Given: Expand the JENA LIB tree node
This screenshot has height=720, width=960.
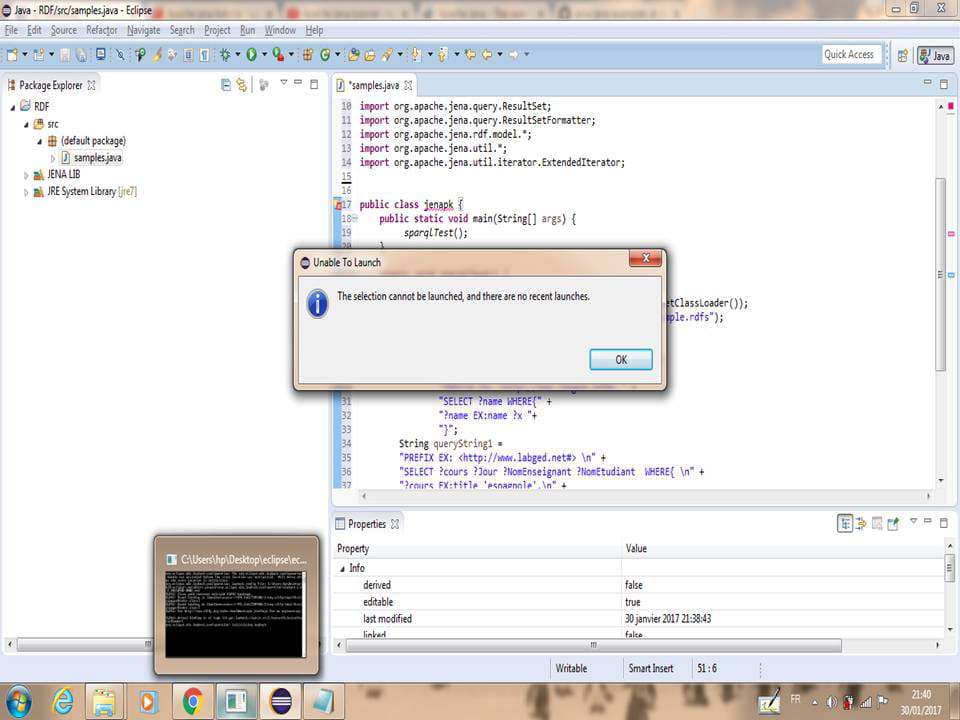Looking at the screenshot, I should coord(27,175).
